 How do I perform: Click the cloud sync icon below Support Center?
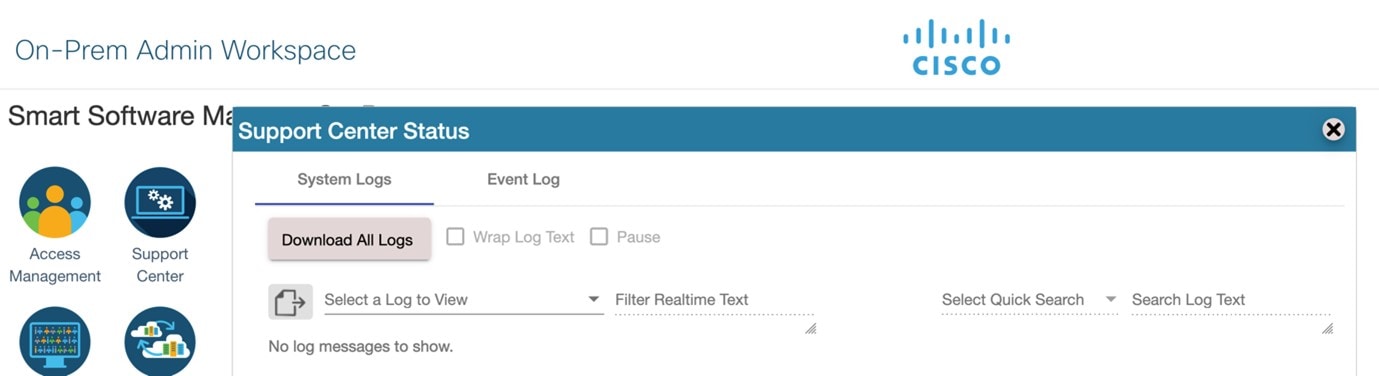pyautogui.click(x=160, y=341)
